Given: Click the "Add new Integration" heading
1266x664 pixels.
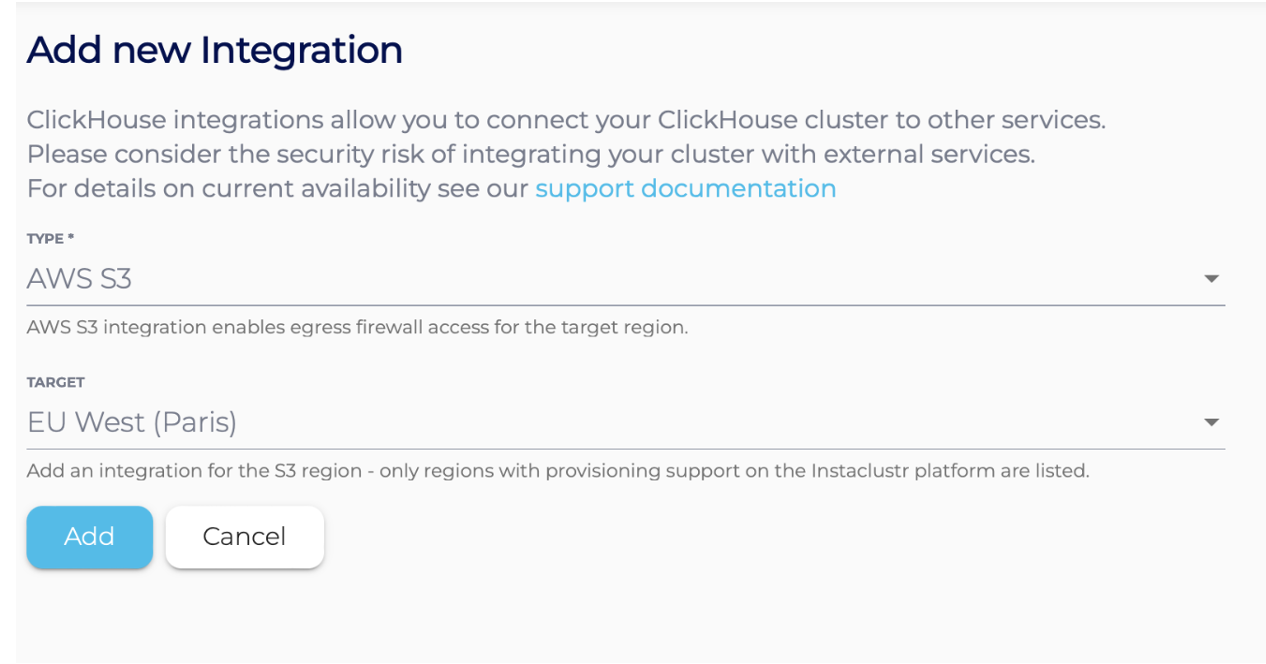Looking at the screenshot, I should pyautogui.click(x=214, y=50).
